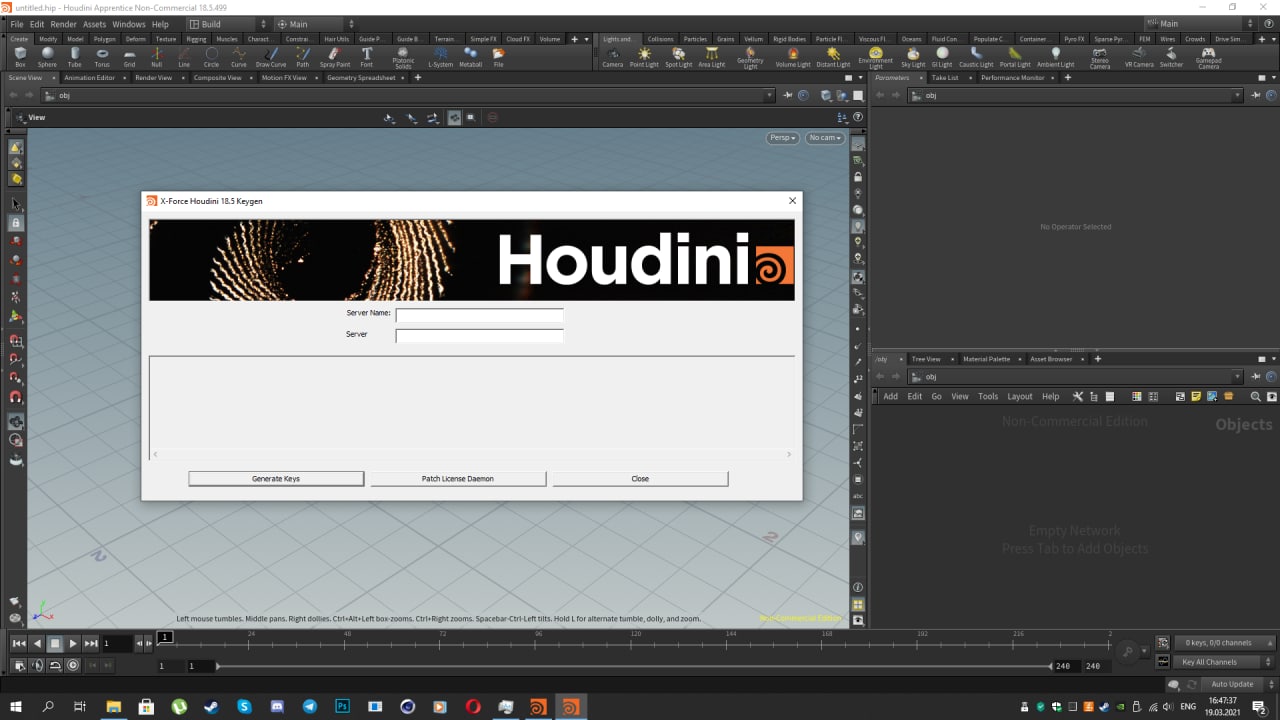Open the File menu
The width and height of the screenshot is (1280, 720).
(17, 24)
